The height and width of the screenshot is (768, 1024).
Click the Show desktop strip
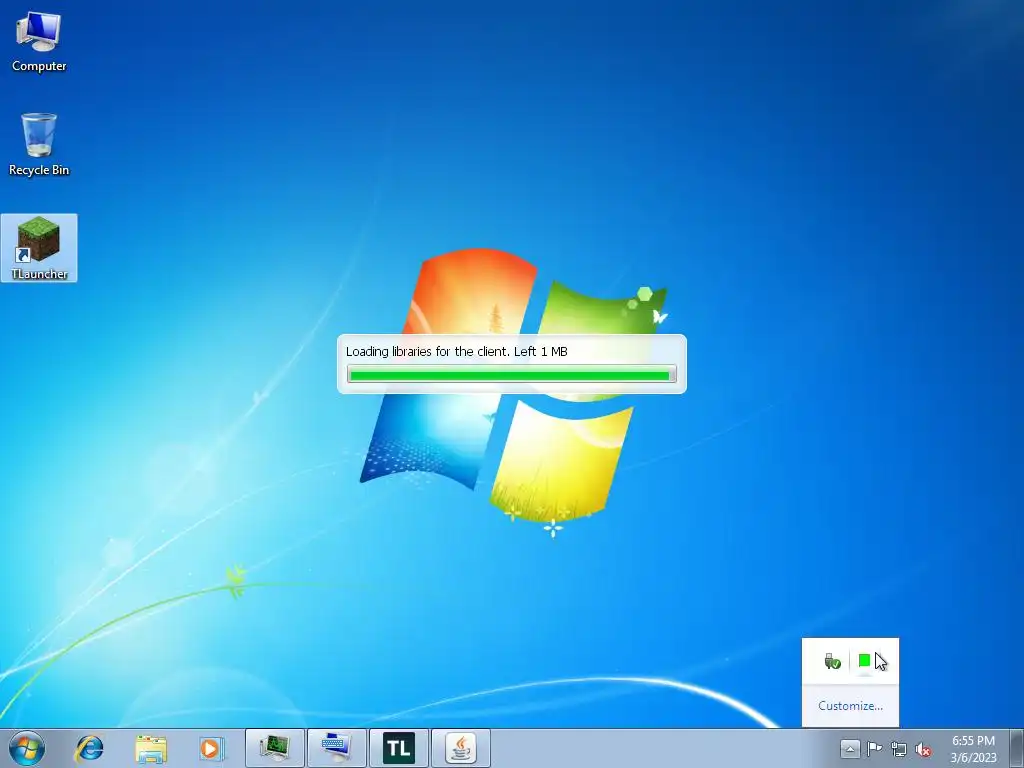click(x=1017, y=748)
